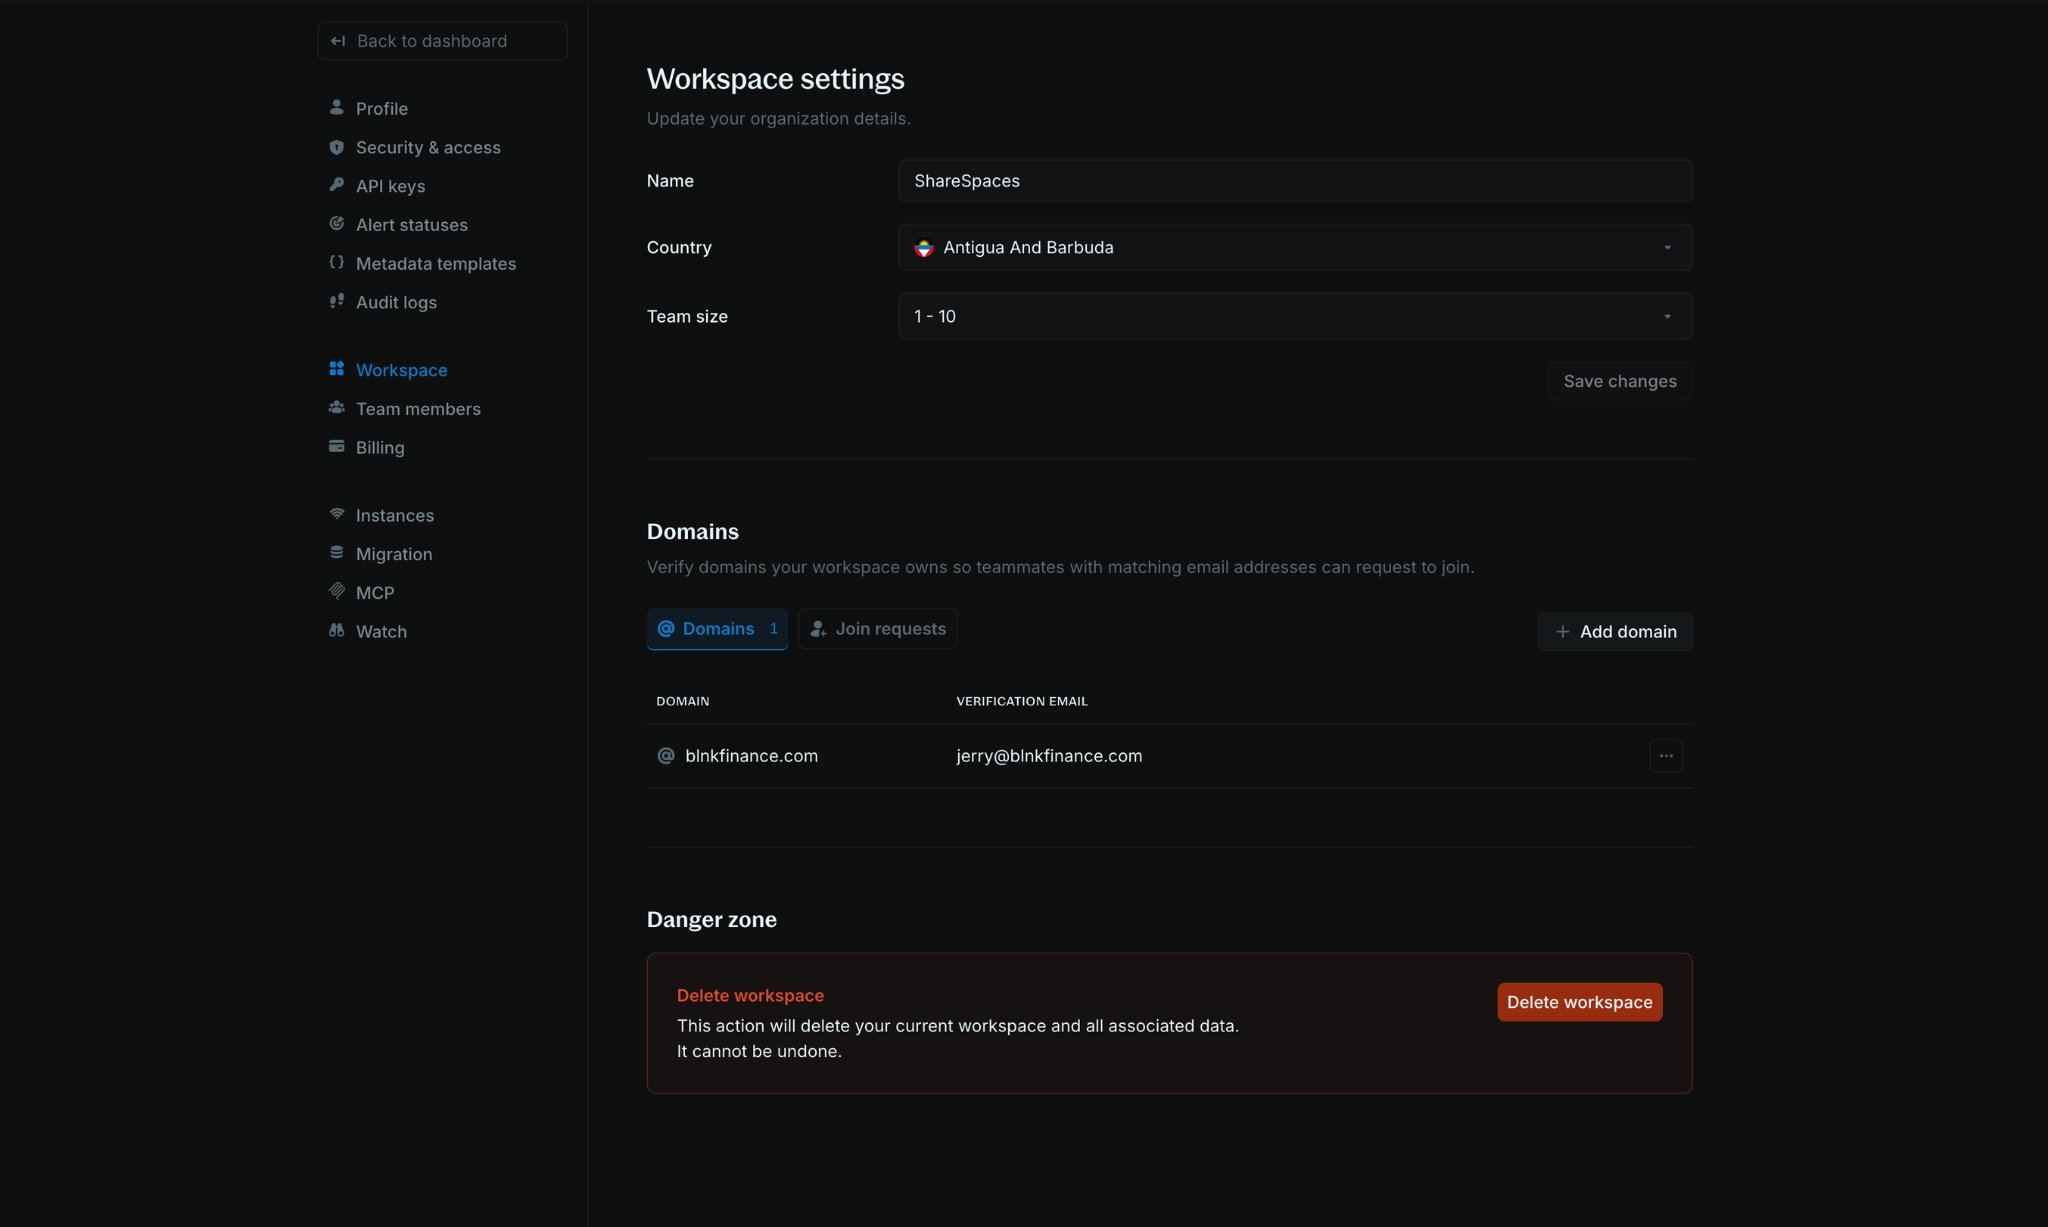Navigate to Metadata templates
Screen dimensions: 2048x1227
click(x=435, y=264)
